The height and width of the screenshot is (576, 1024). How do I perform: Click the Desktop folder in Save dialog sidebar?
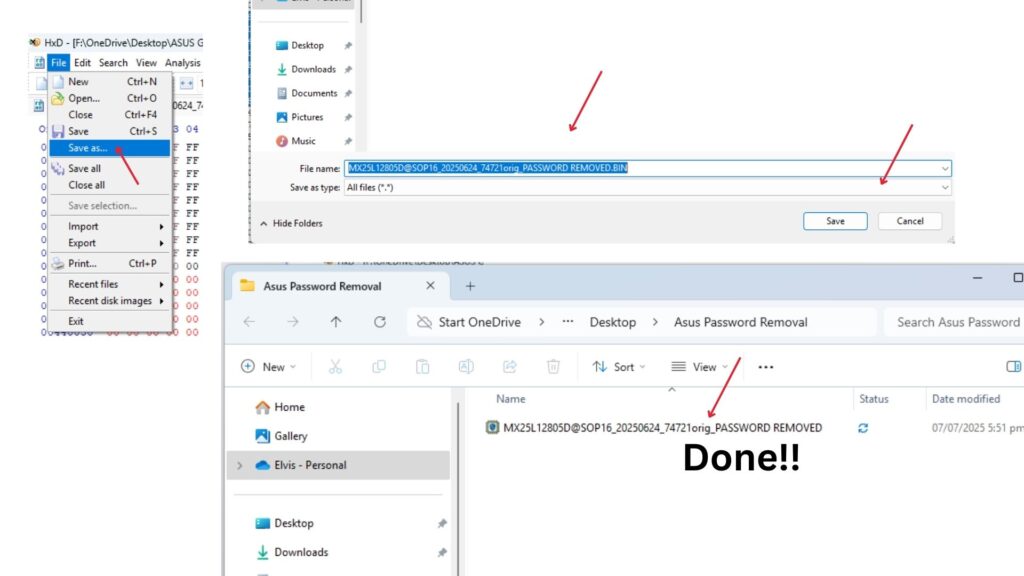pos(307,45)
